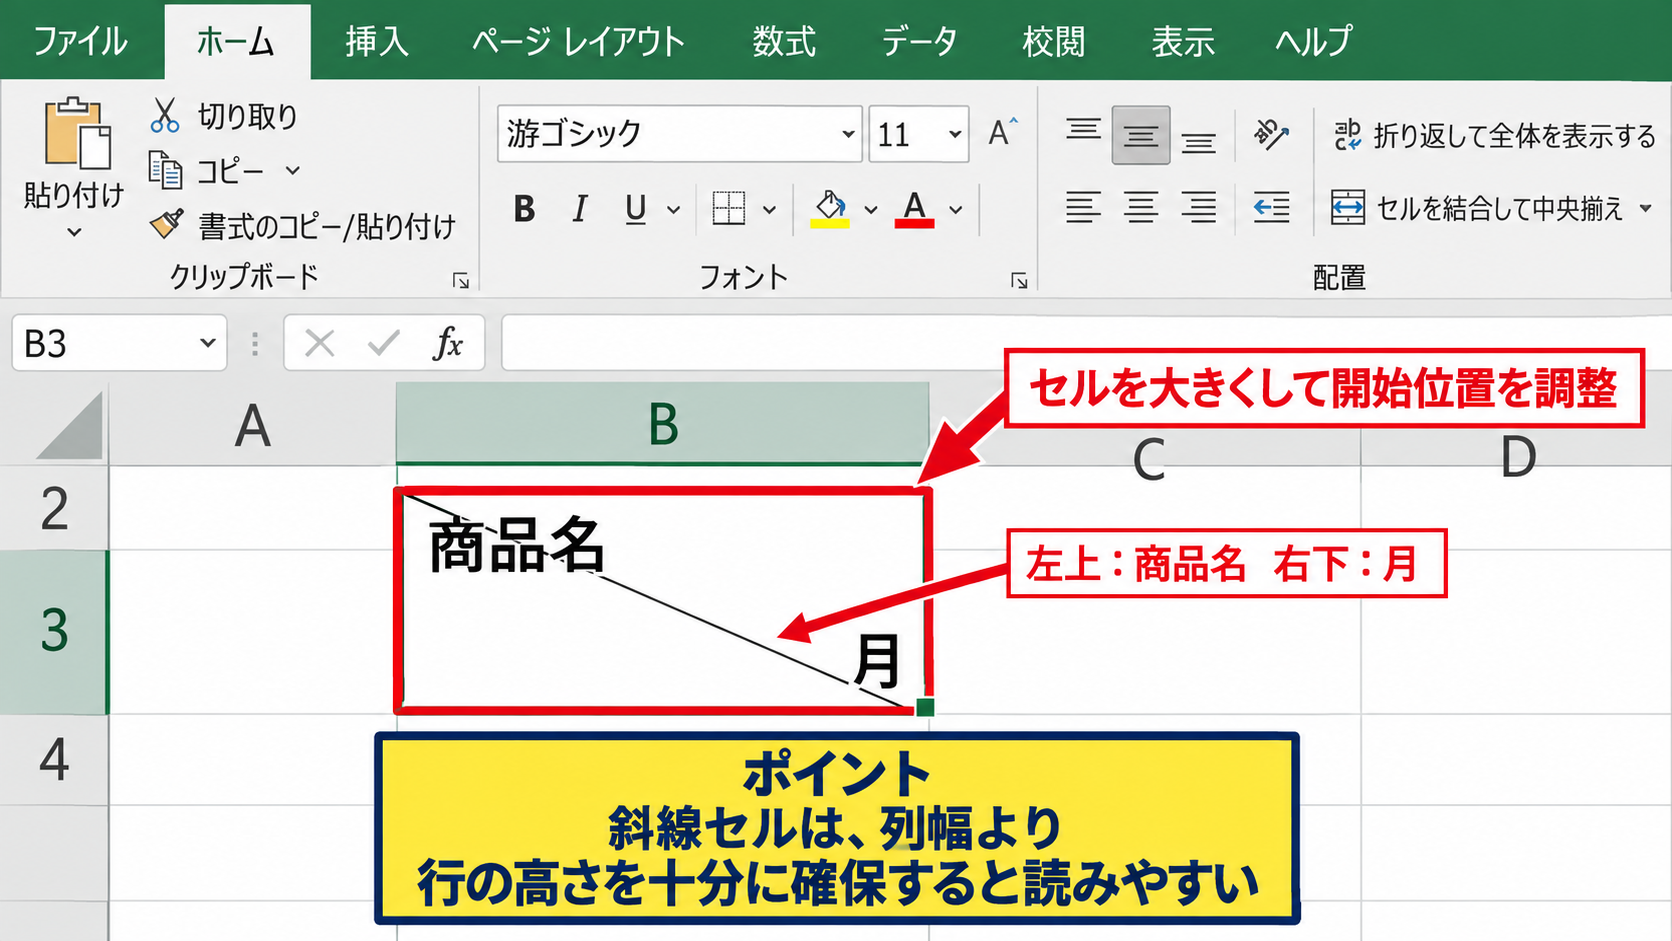This screenshot has height=941, width=1672.
Task: Open Insert Function fx button
Action: point(448,343)
